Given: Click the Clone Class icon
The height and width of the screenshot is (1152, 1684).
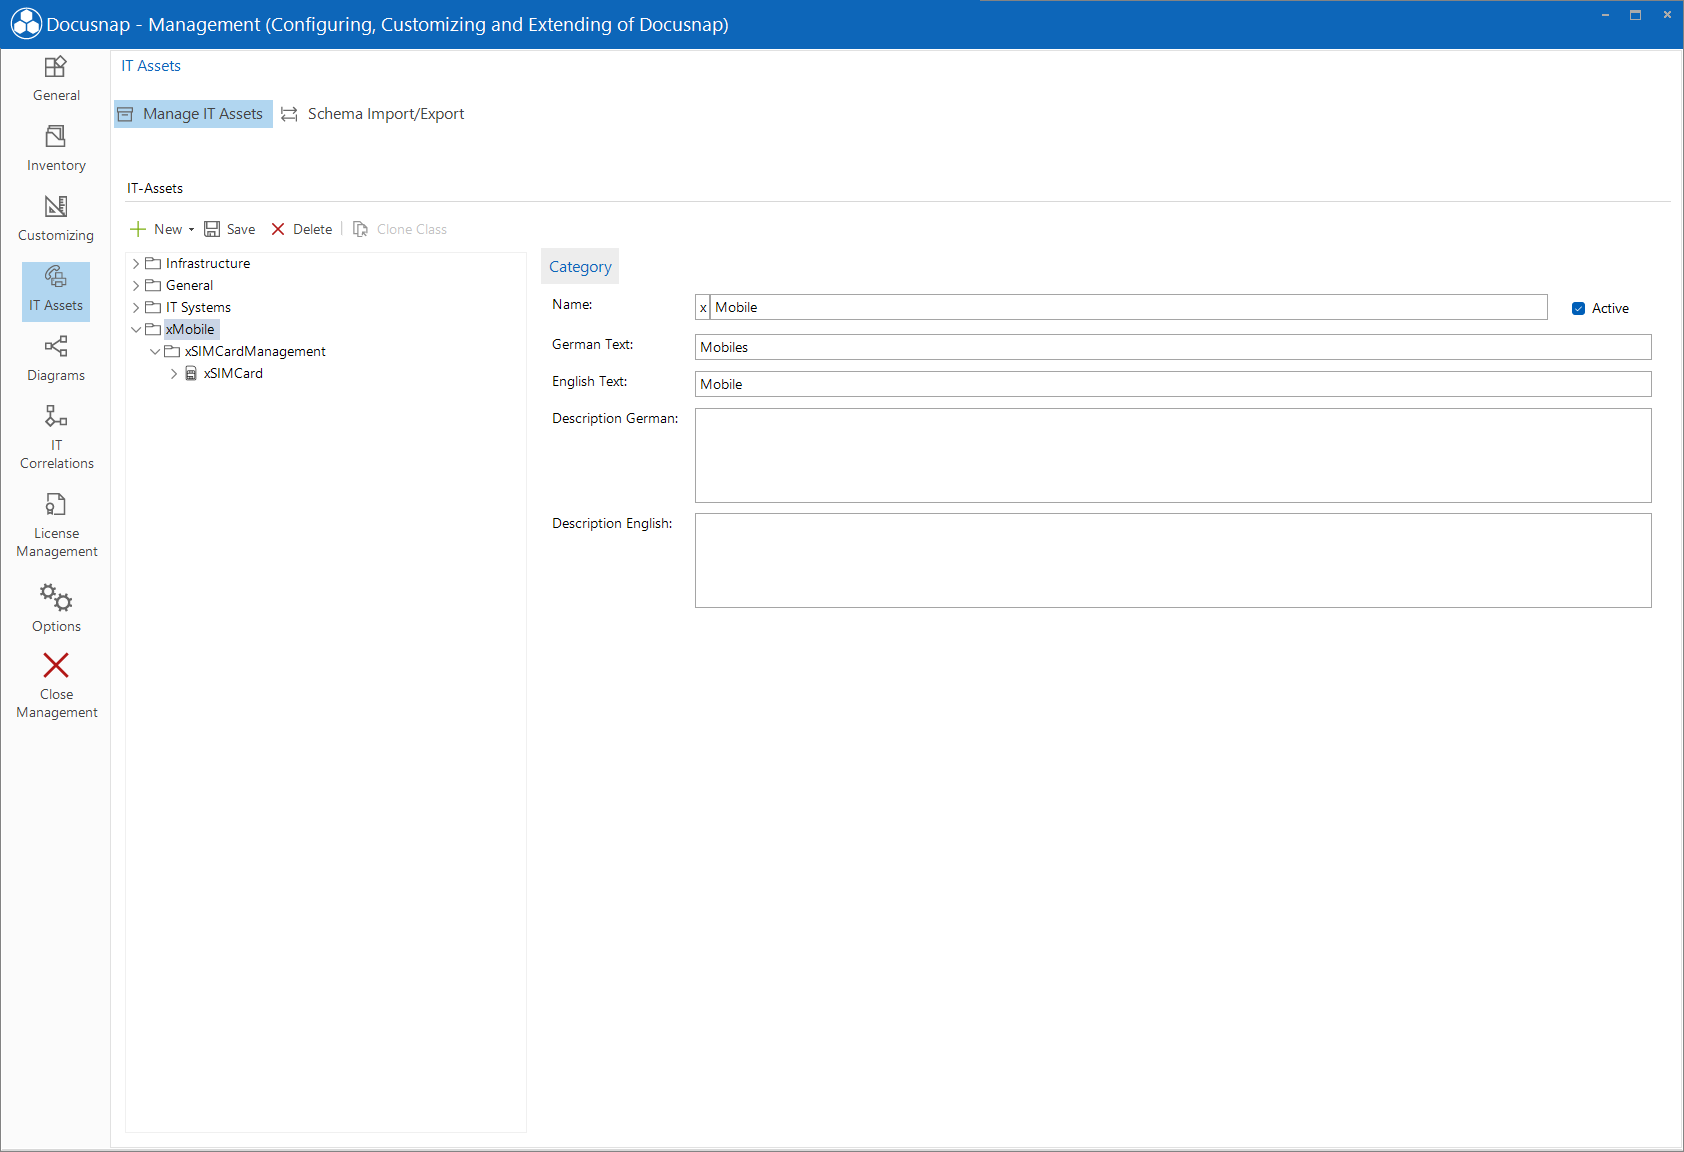Looking at the screenshot, I should pyautogui.click(x=361, y=229).
